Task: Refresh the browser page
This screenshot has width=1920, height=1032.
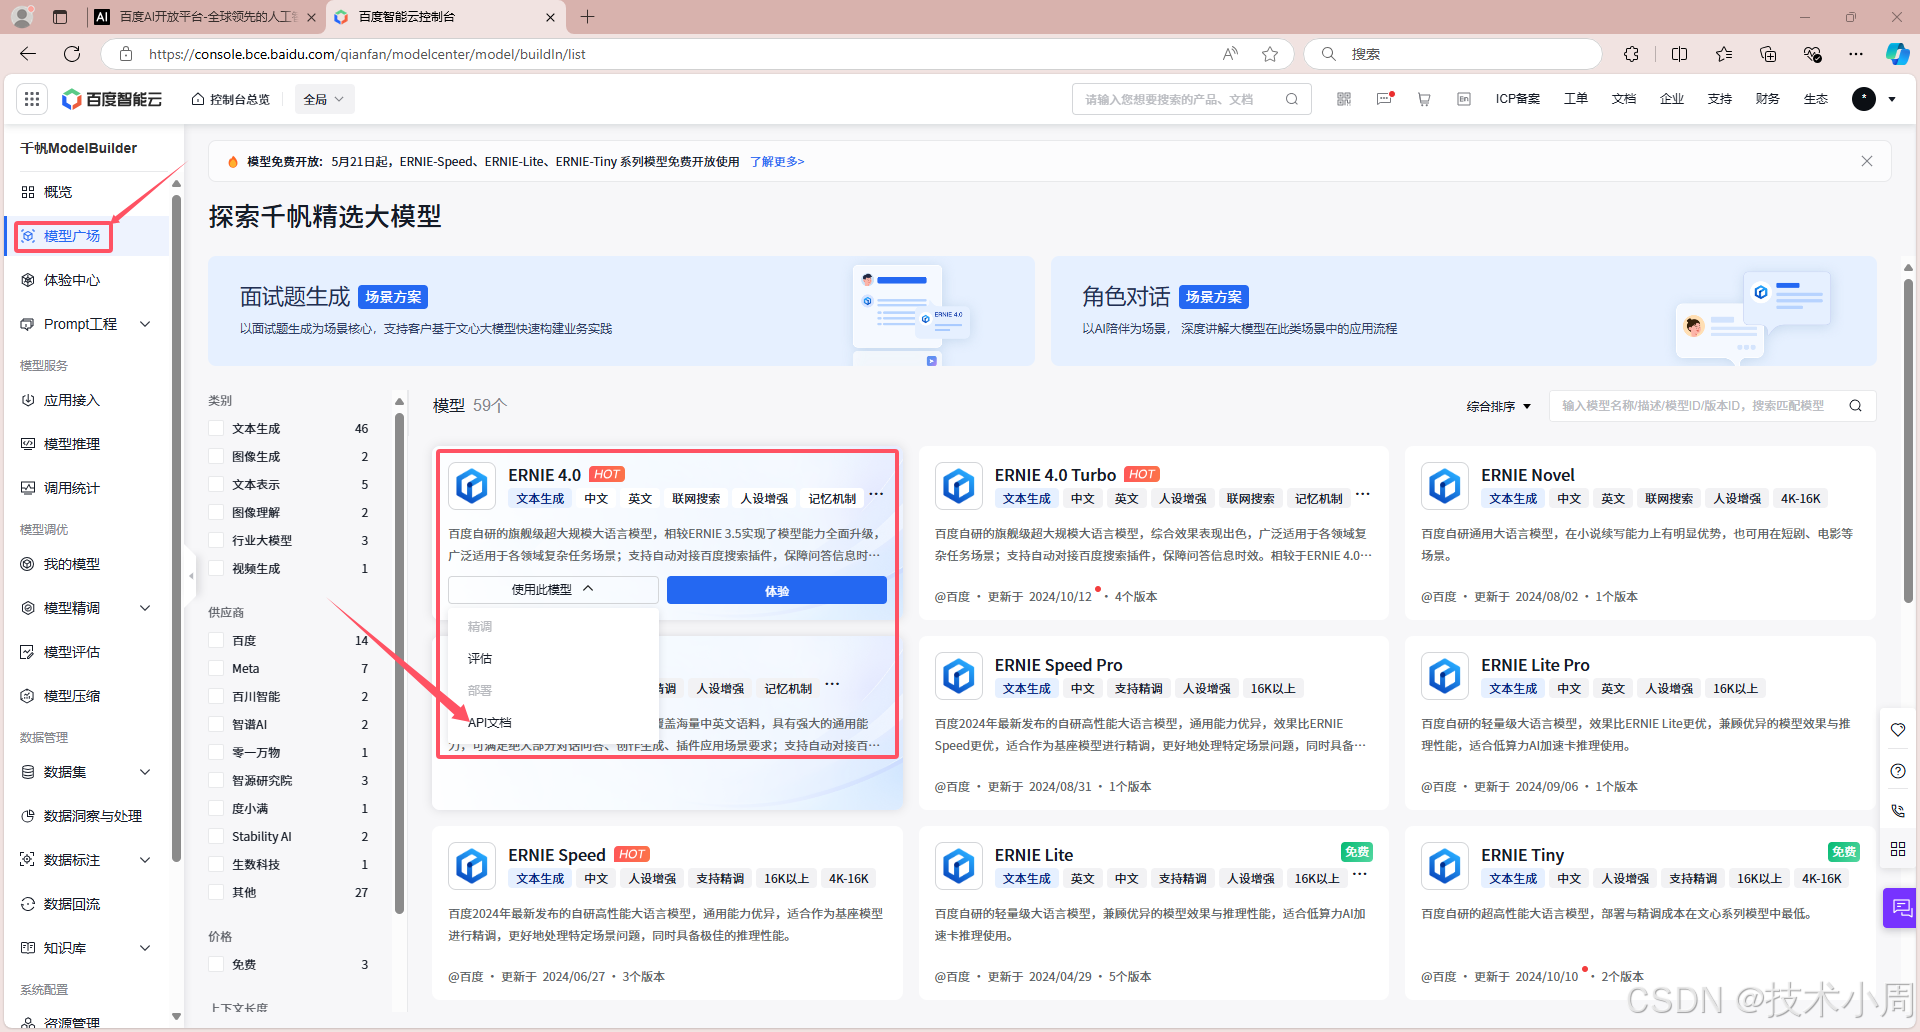Action: pyautogui.click(x=72, y=54)
